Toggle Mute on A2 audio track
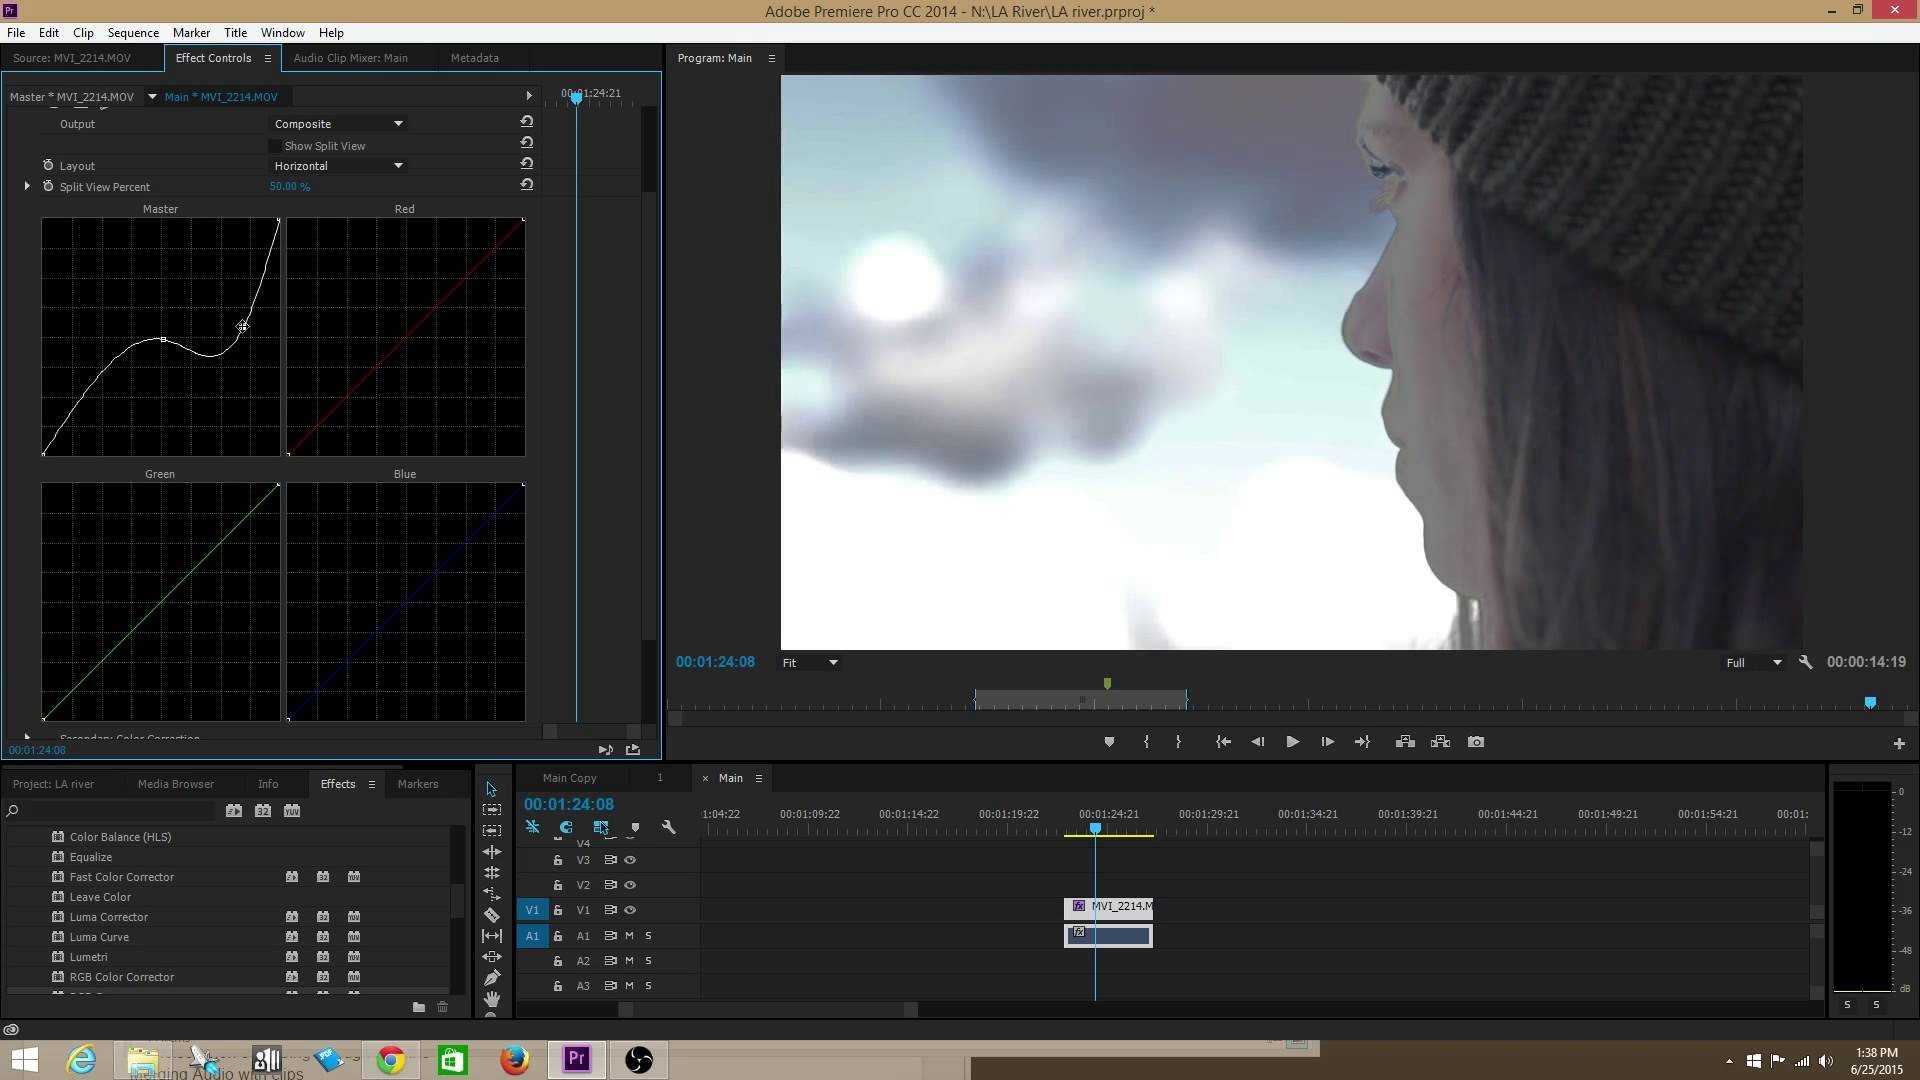The image size is (1920, 1080). 629,960
